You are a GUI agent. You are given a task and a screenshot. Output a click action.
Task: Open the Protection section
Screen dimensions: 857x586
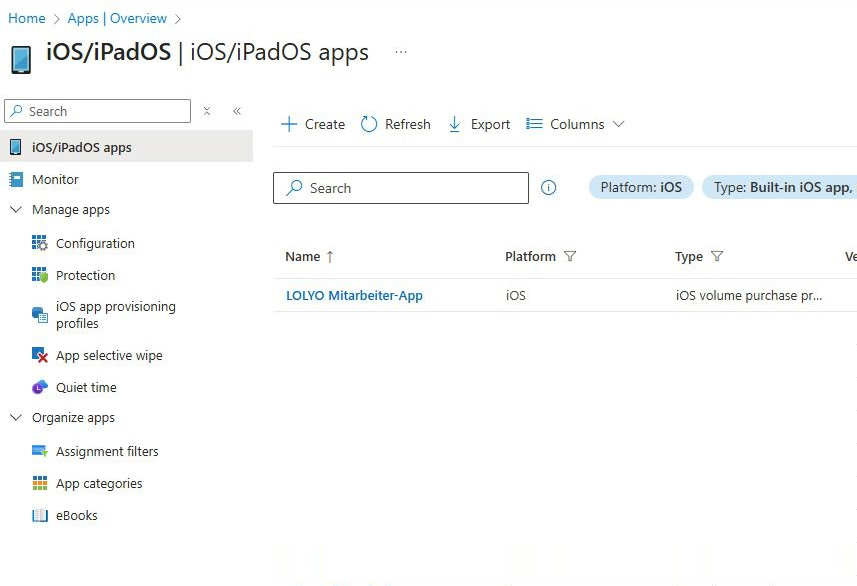click(86, 275)
